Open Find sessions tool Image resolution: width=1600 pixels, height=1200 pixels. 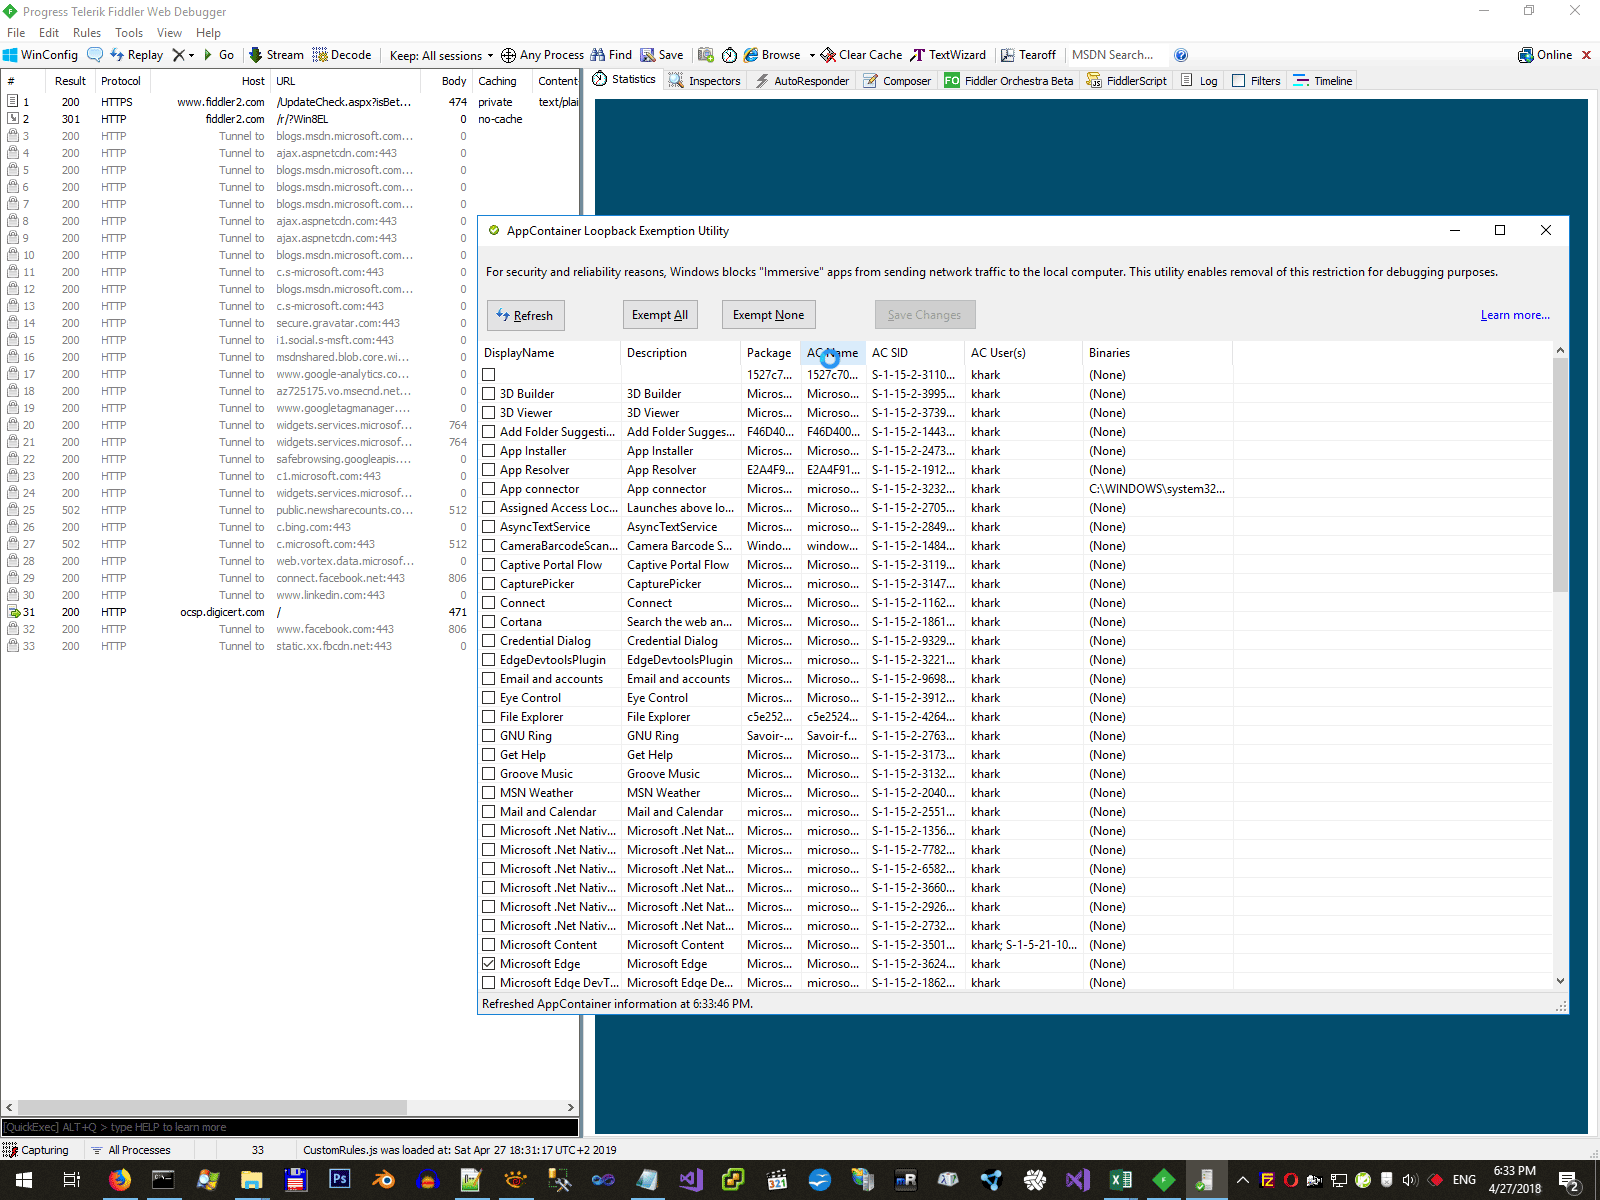tap(611, 55)
